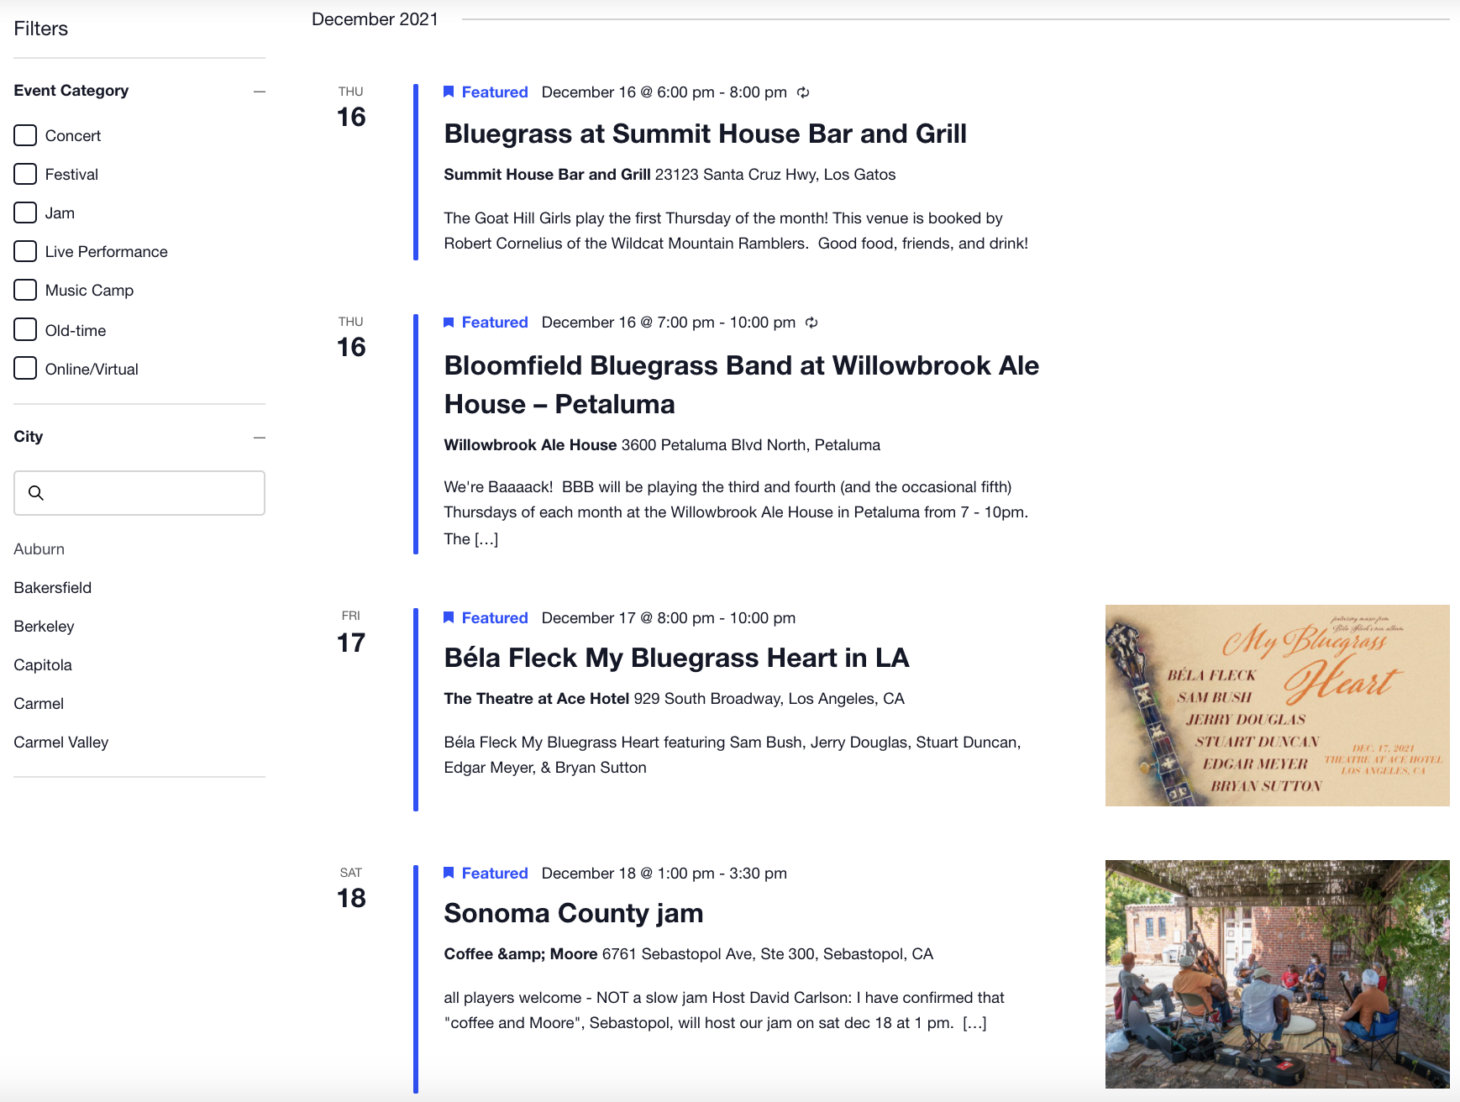This screenshot has width=1460, height=1102.
Task: Click the Featured flag on the Bloomfield Bluegrass entry
Action: pyautogui.click(x=448, y=322)
